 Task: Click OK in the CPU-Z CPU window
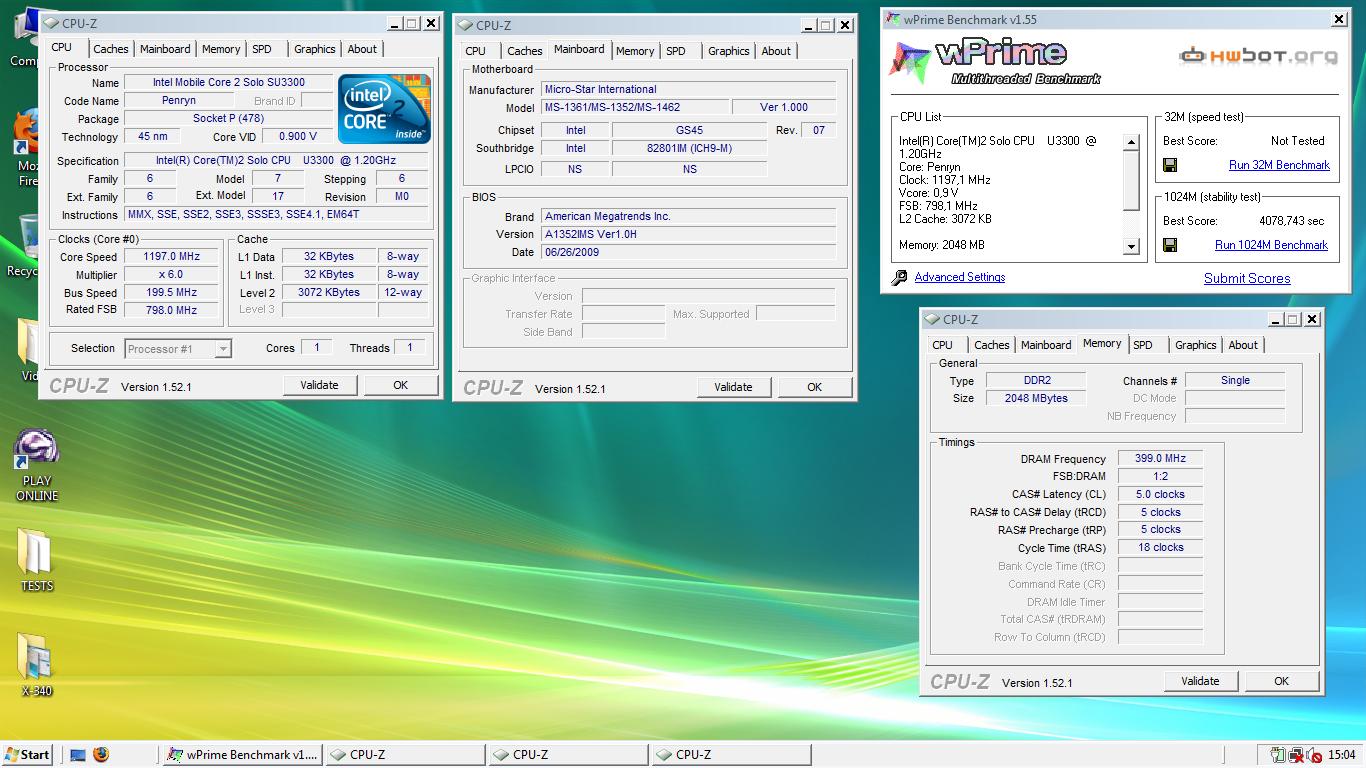[x=400, y=385]
